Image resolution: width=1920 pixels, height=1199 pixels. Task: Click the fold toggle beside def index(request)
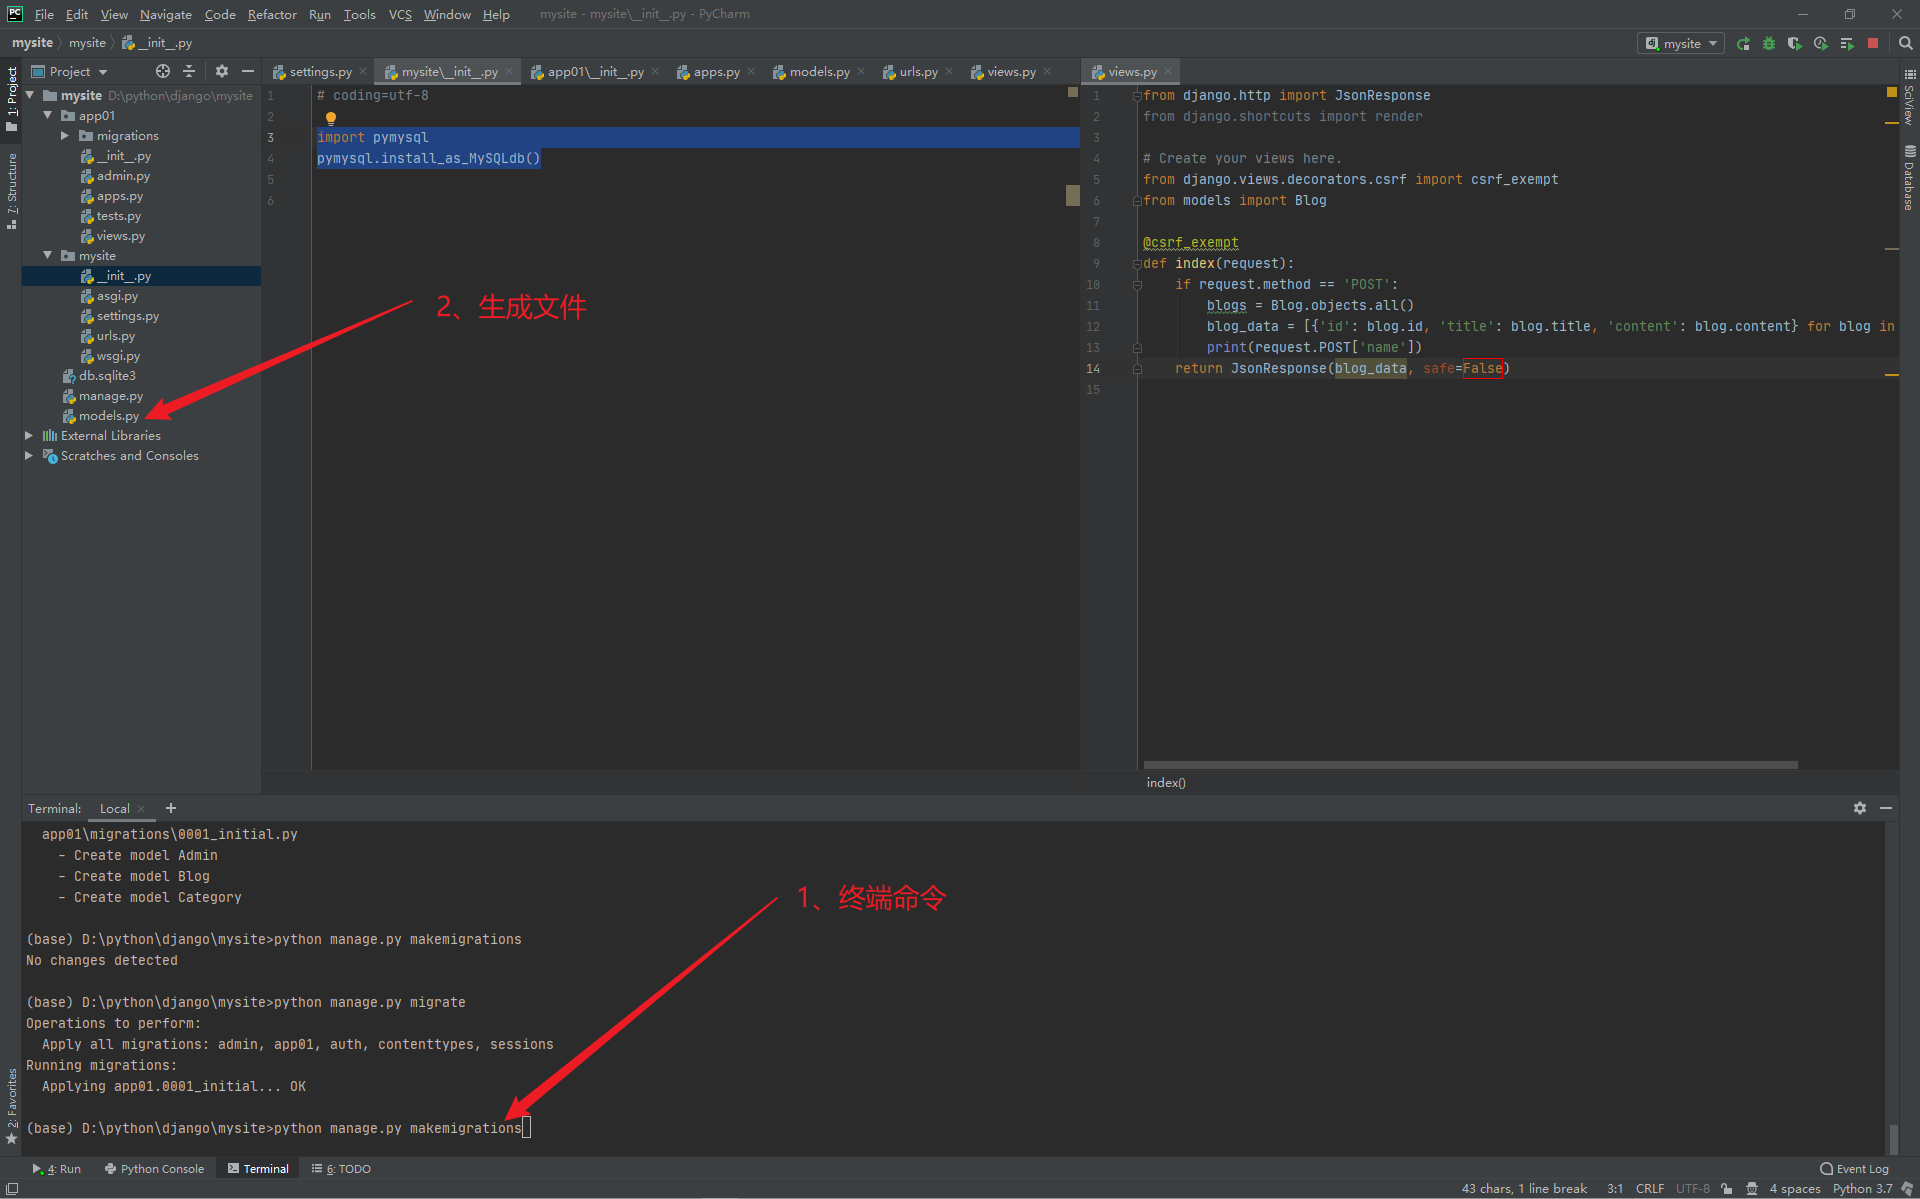point(1137,264)
